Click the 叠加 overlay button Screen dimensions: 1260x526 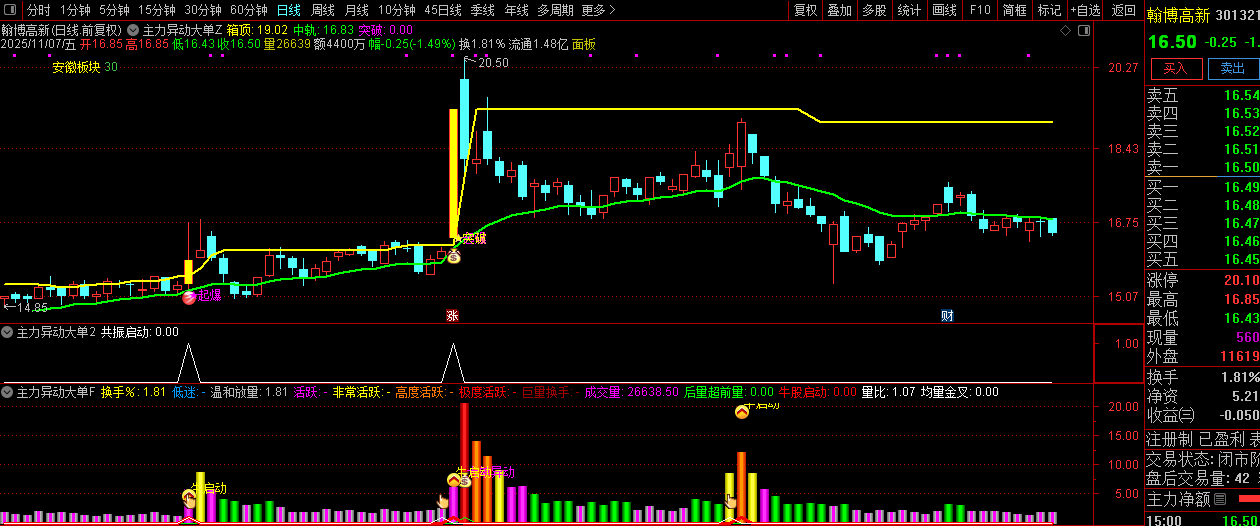click(840, 10)
